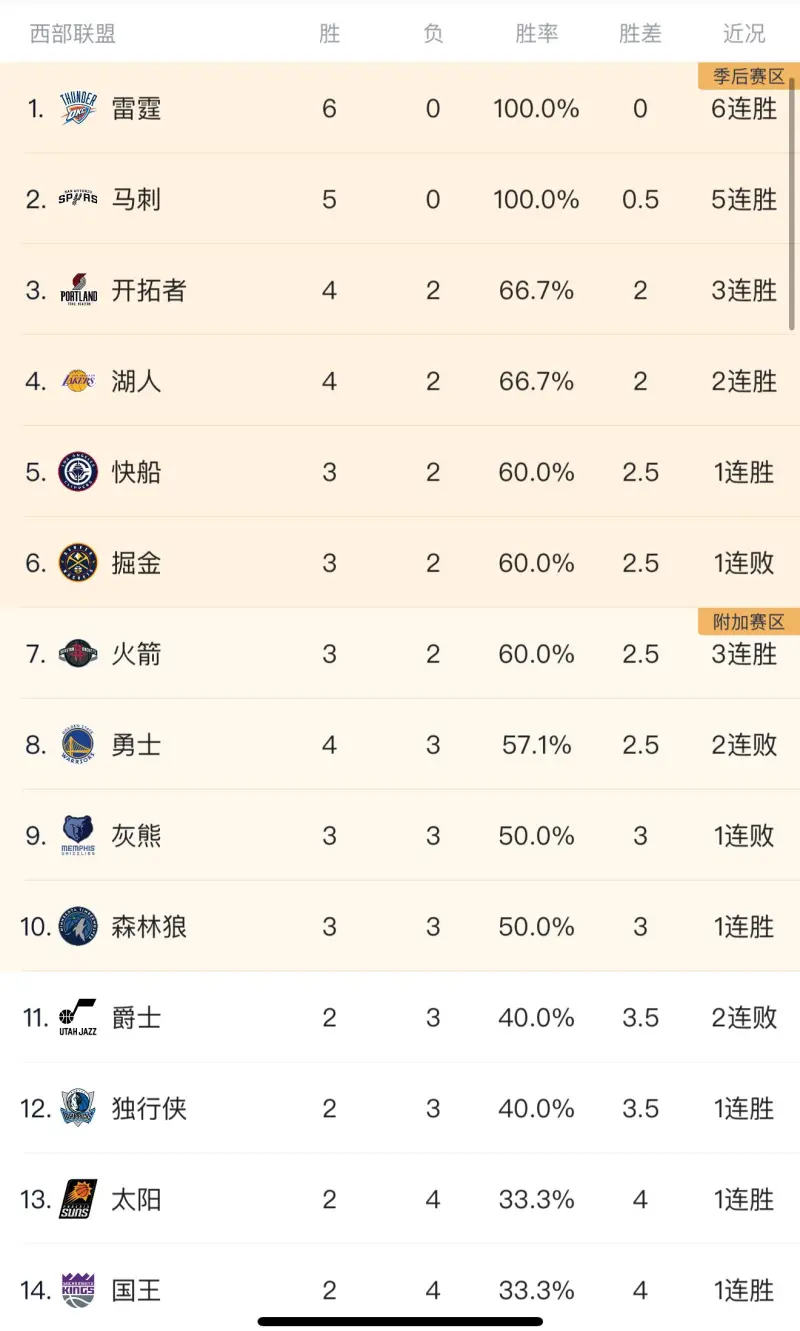Tap the 西部联盟 conference header
The width and height of the screenshot is (800, 1331).
(x=73, y=34)
